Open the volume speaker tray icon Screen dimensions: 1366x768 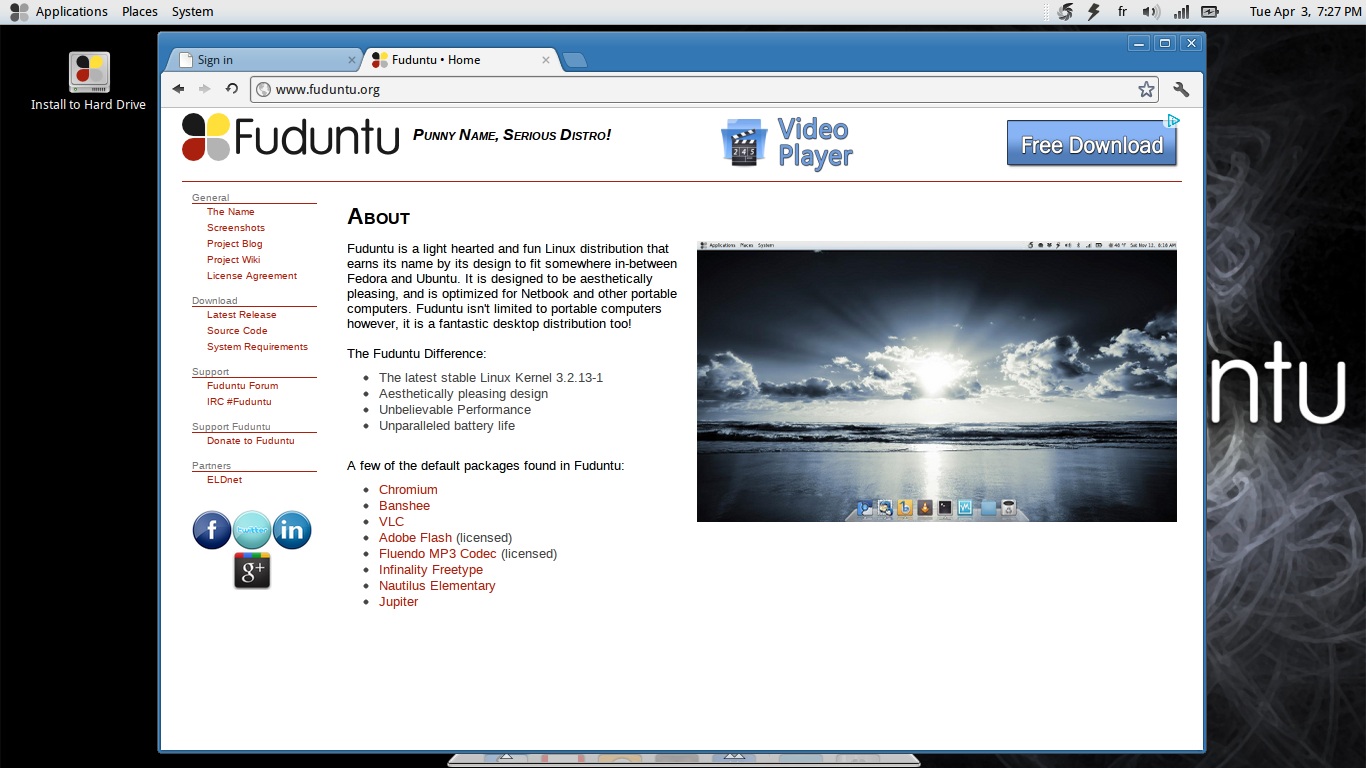click(x=1151, y=12)
